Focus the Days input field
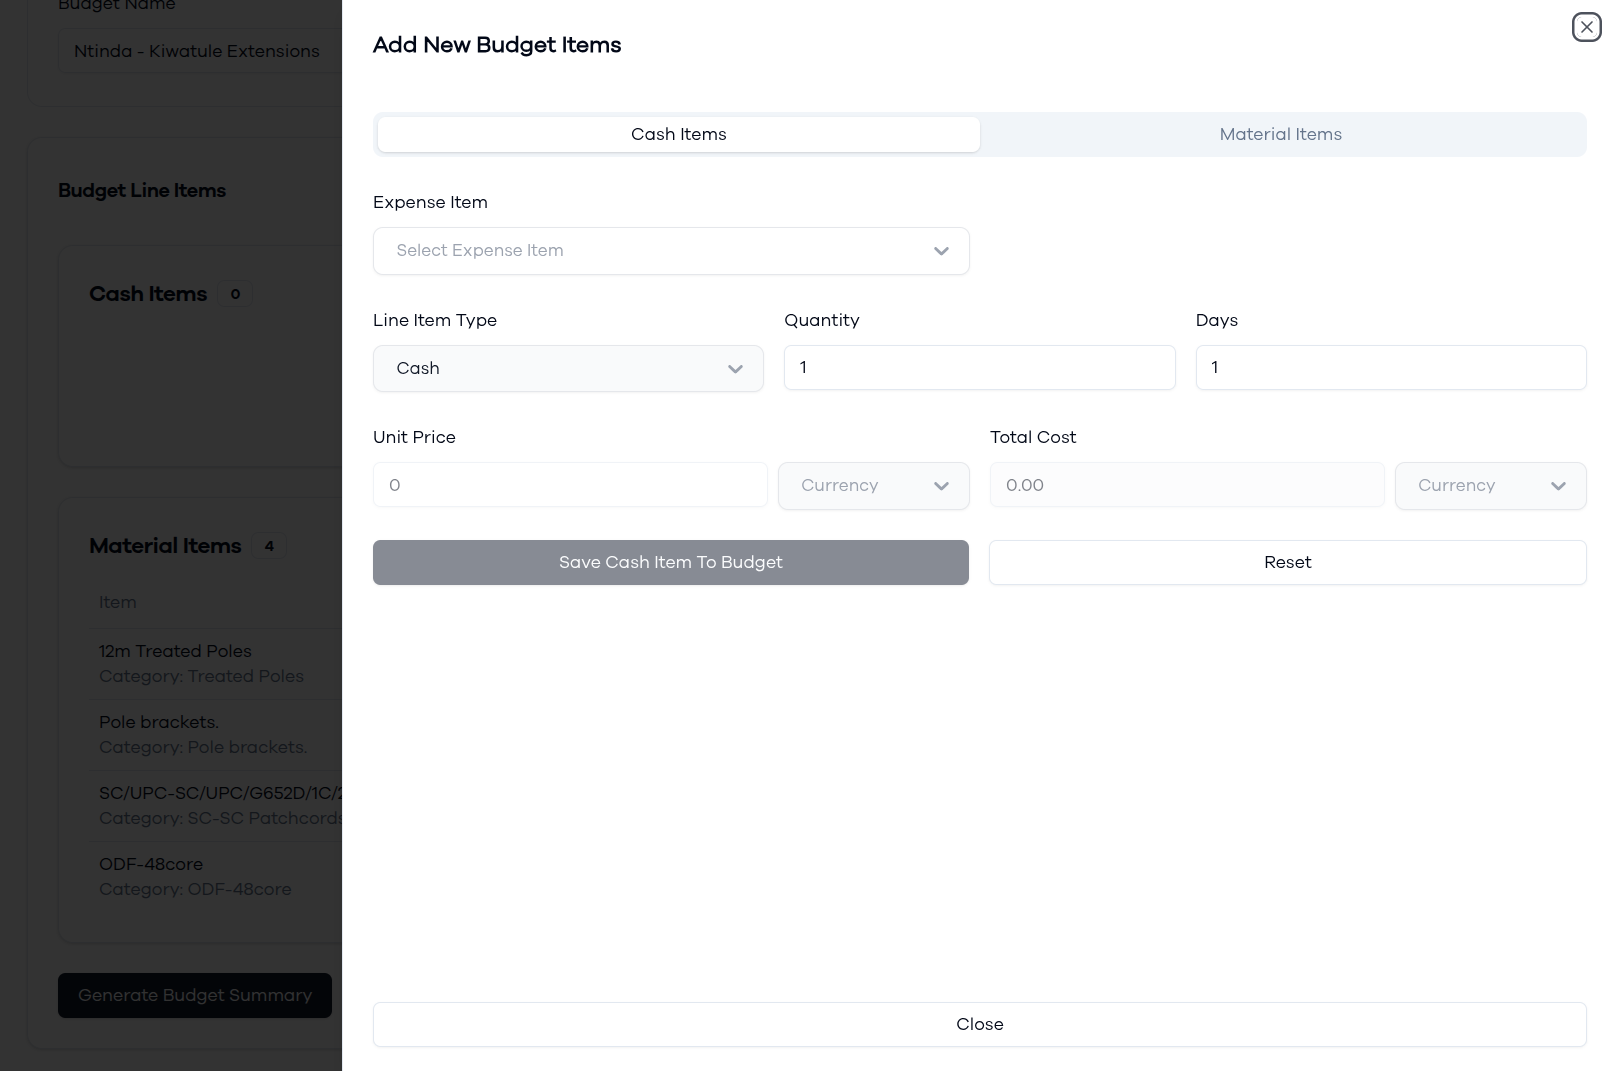The image size is (1619, 1071). 1390,368
